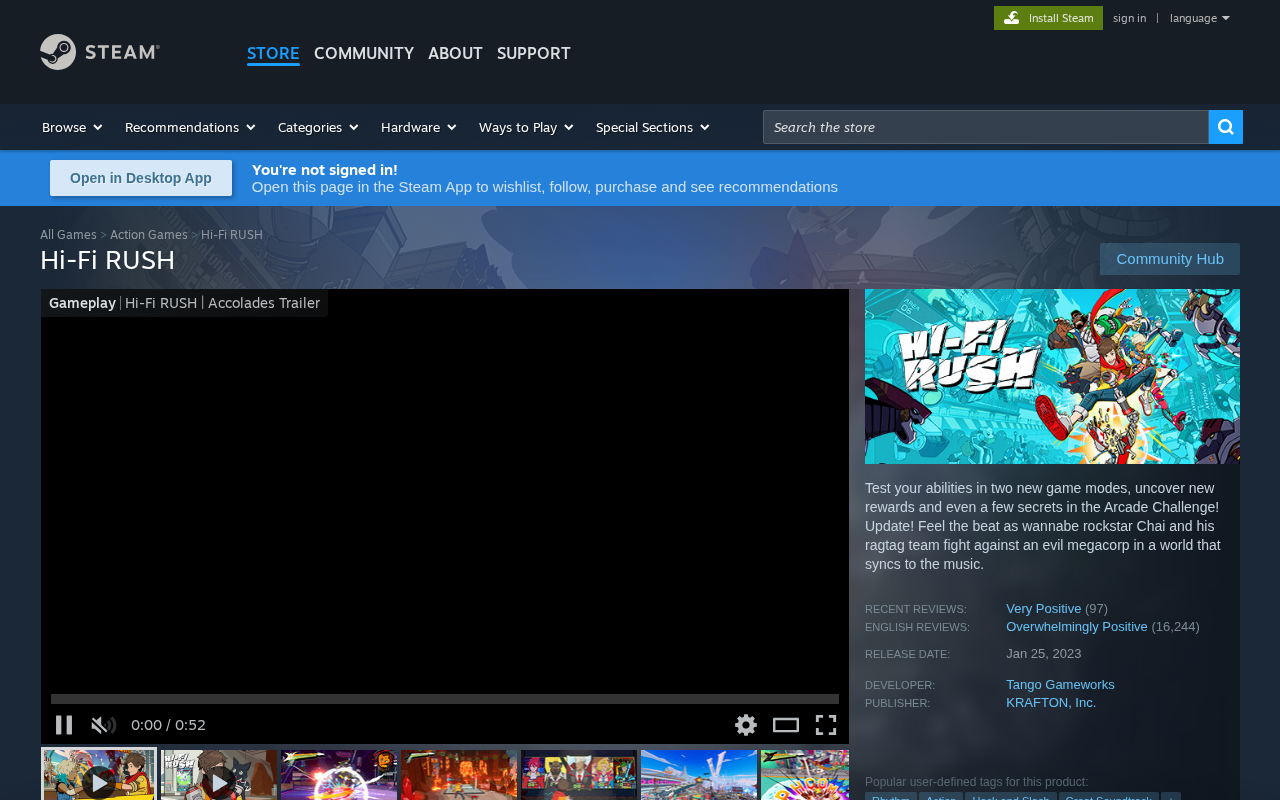Expand the Special Sections dropdown
1280x800 pixels.
point(652,127)
